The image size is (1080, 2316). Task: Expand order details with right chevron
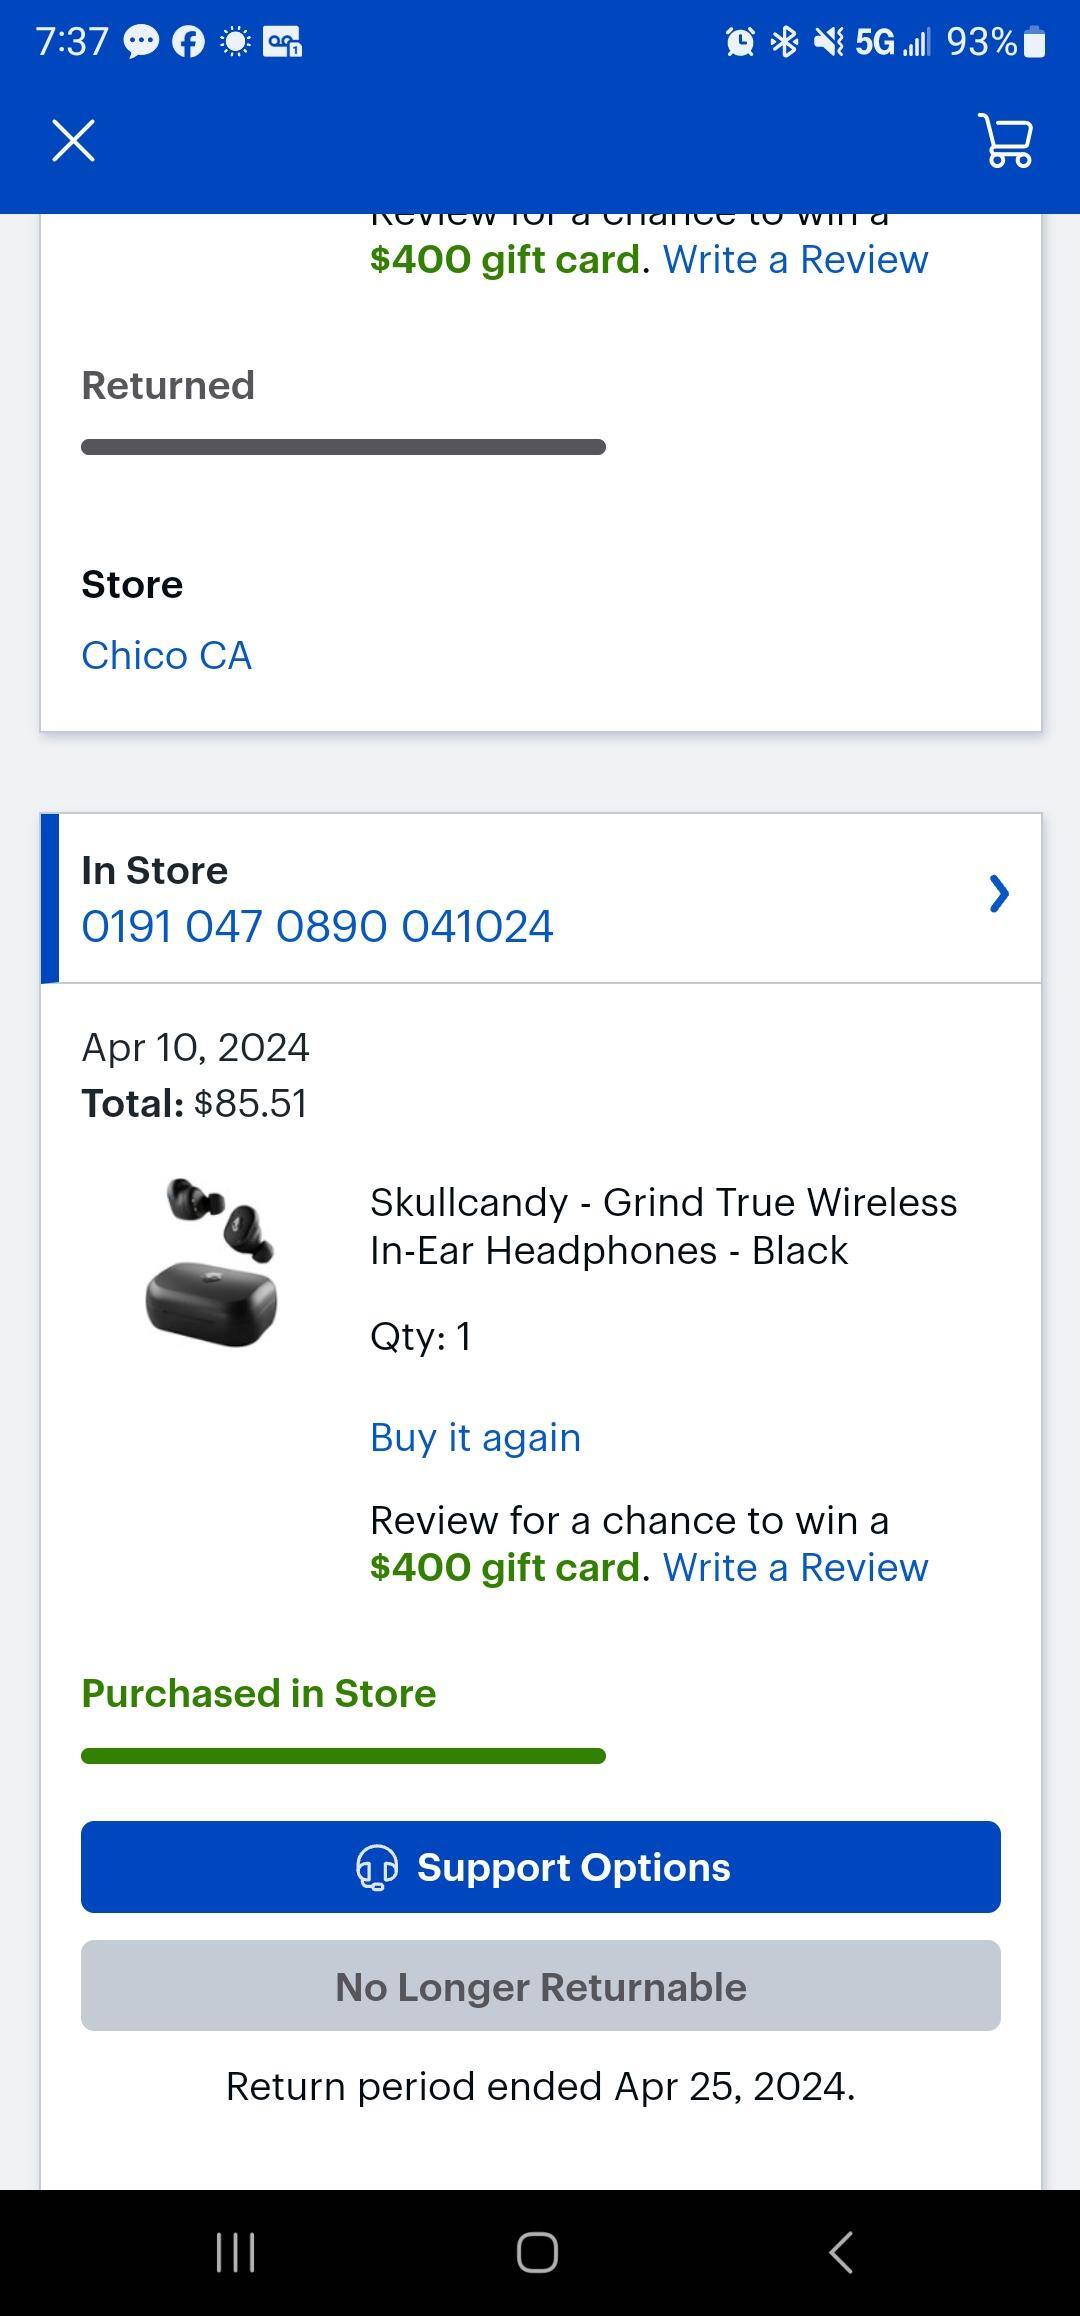tap(998, 894)
